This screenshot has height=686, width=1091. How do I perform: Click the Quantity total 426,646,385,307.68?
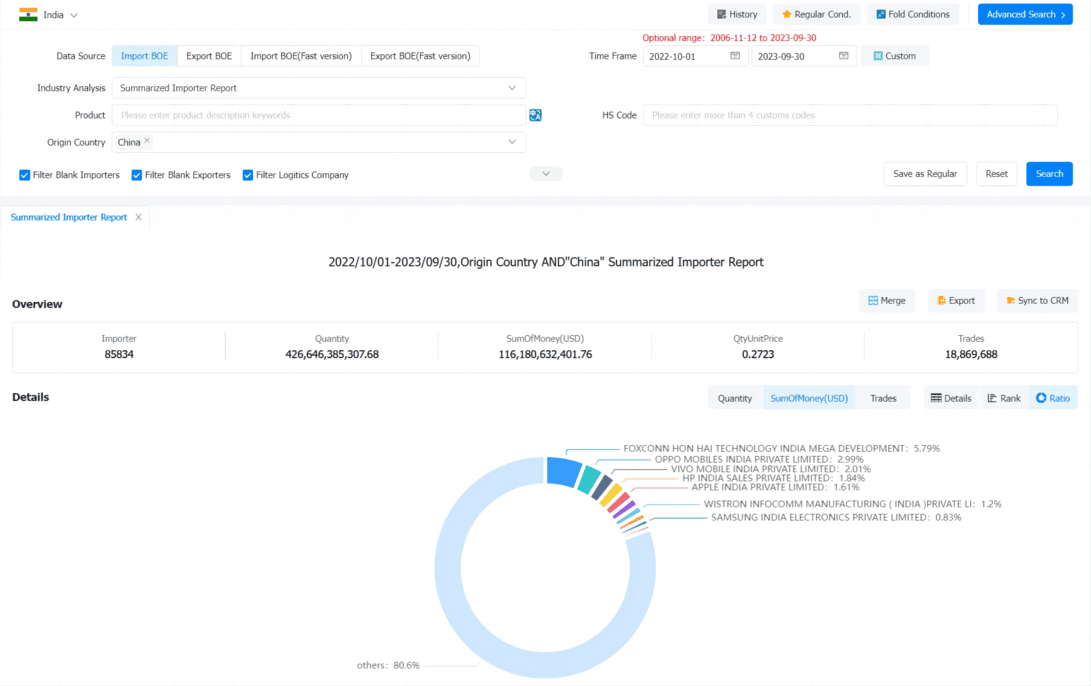pos(332,354)
